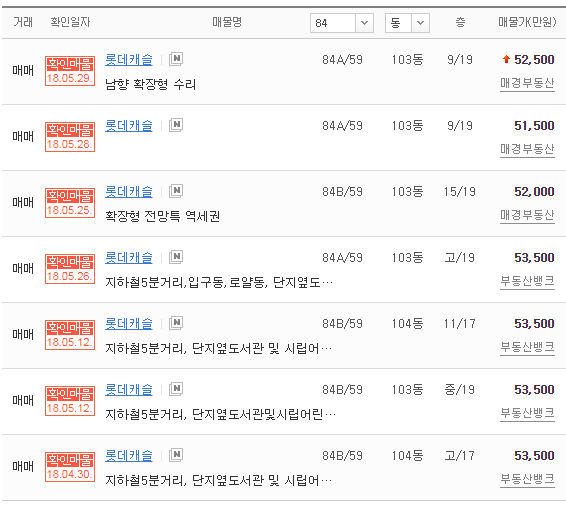Image resolution: width=566 pixels, height=511 pixels.
Task: Click area 84A/59 in the 18.05.28. row
Action: (x=343, y=126)
